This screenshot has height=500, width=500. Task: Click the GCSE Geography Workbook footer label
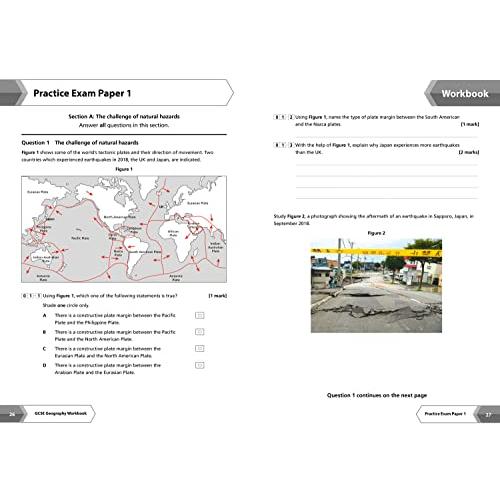tap(61, 414)
